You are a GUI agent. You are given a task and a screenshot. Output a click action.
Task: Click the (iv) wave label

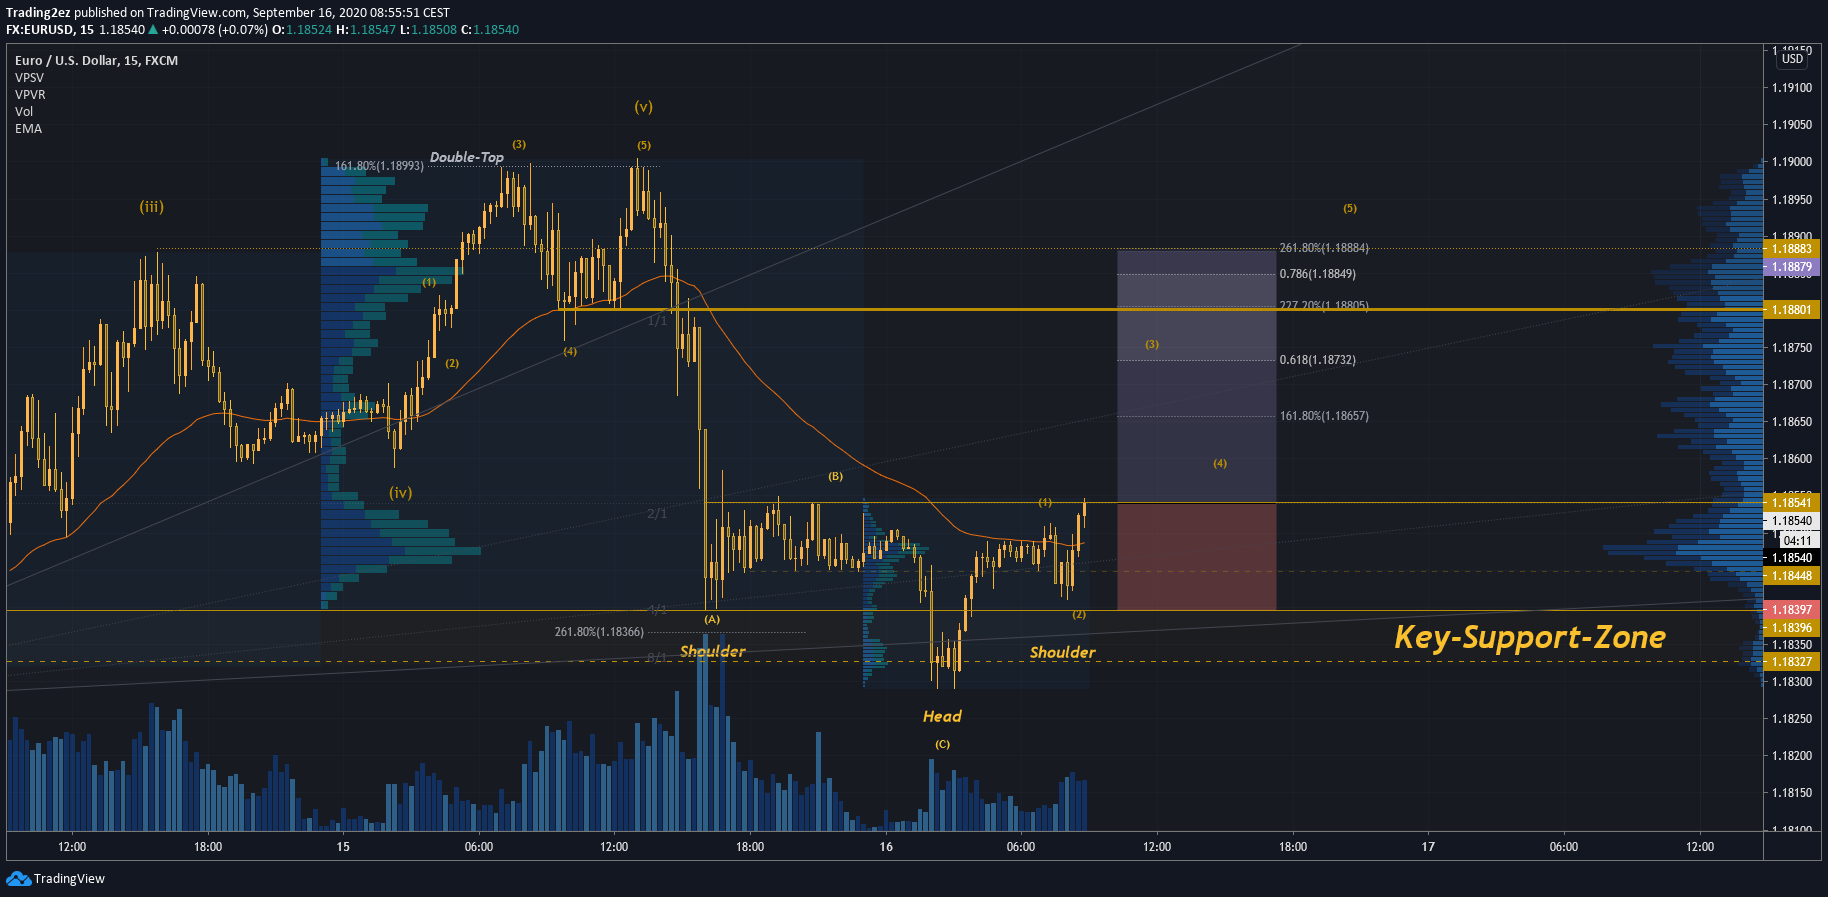400,493
